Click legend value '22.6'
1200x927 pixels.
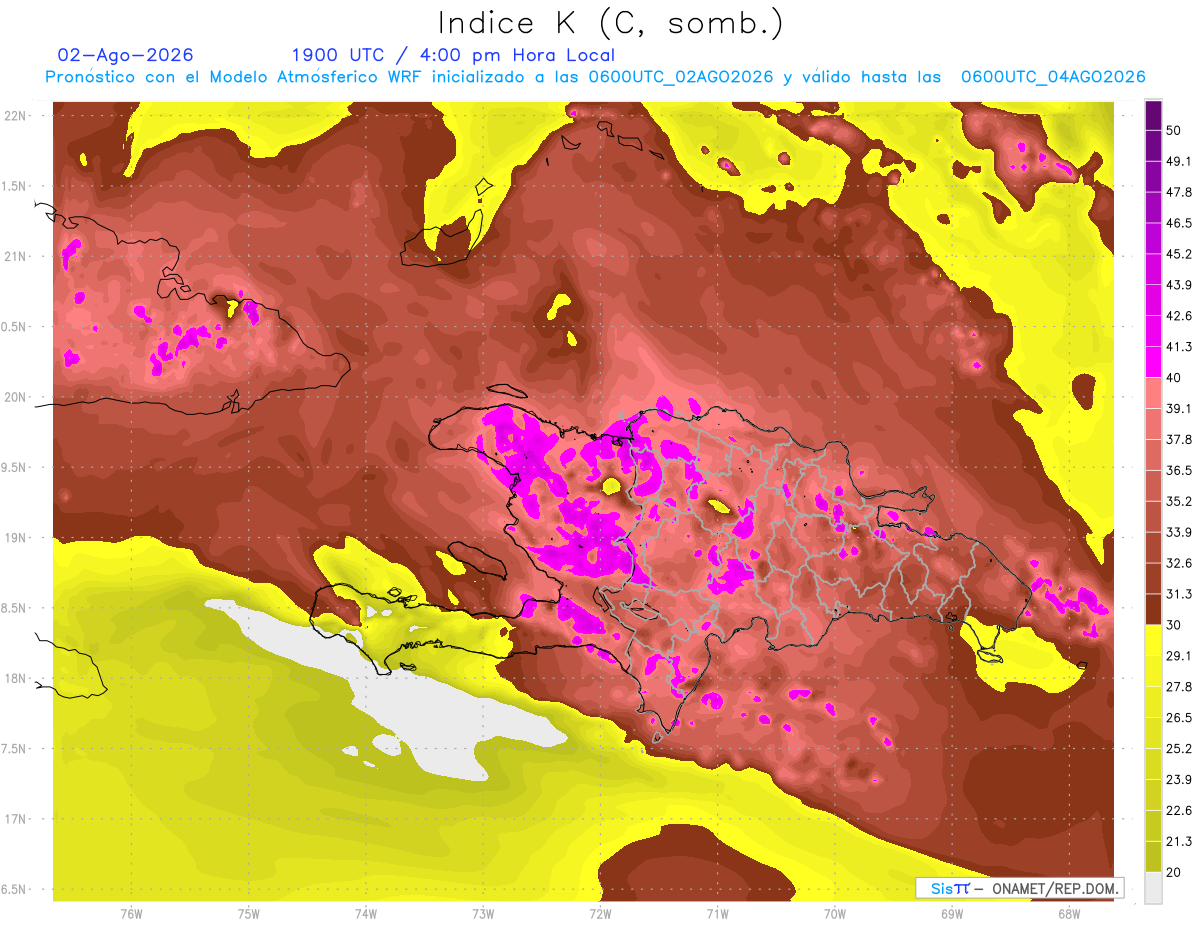pyautogui.click(x=1178, y=810)
